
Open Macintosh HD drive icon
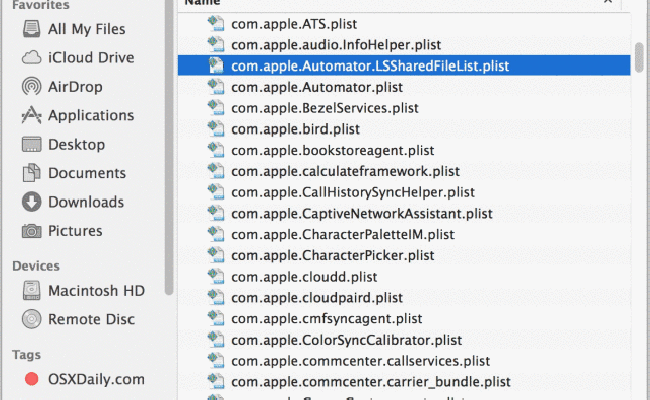point(32,291)
